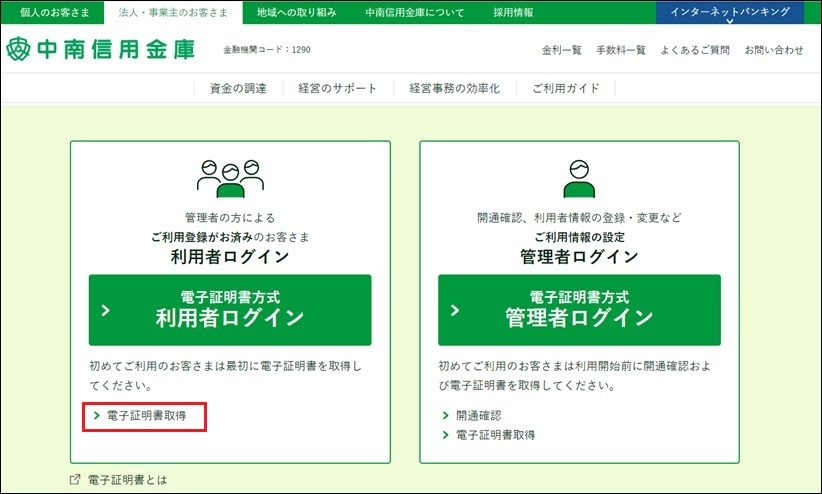This screenshot has width=822, height=494.
Task: Open the 開通確認 link
Action: (x=478, y=415)
